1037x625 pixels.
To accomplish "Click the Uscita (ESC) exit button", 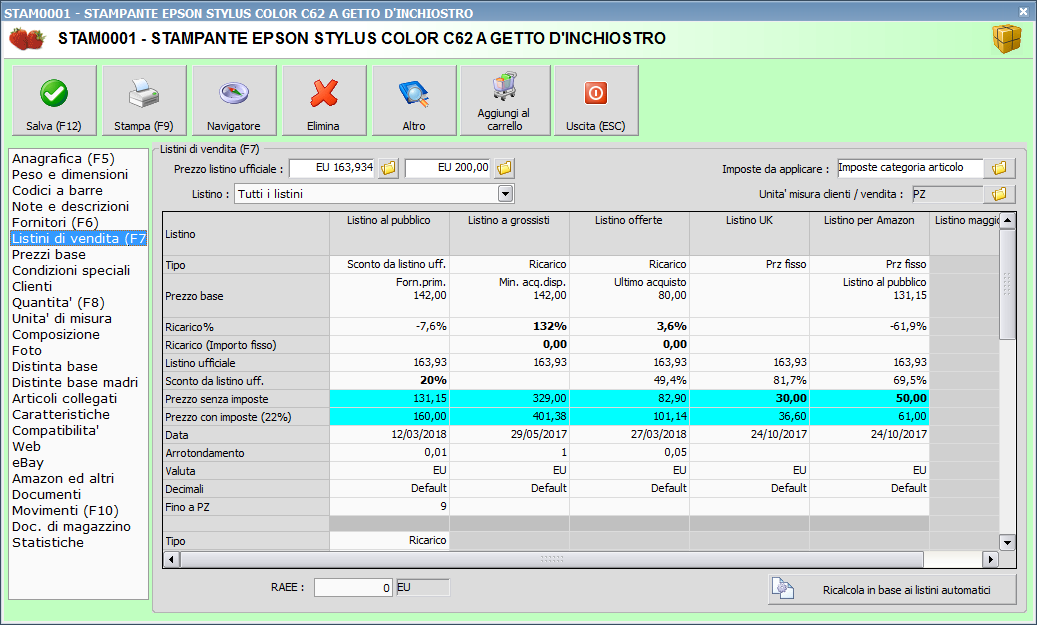I will click(596, 101).
